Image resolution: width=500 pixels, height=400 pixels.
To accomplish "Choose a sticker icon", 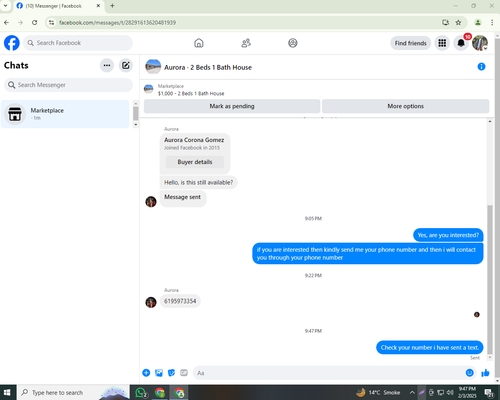I will (x=171, y=373).
